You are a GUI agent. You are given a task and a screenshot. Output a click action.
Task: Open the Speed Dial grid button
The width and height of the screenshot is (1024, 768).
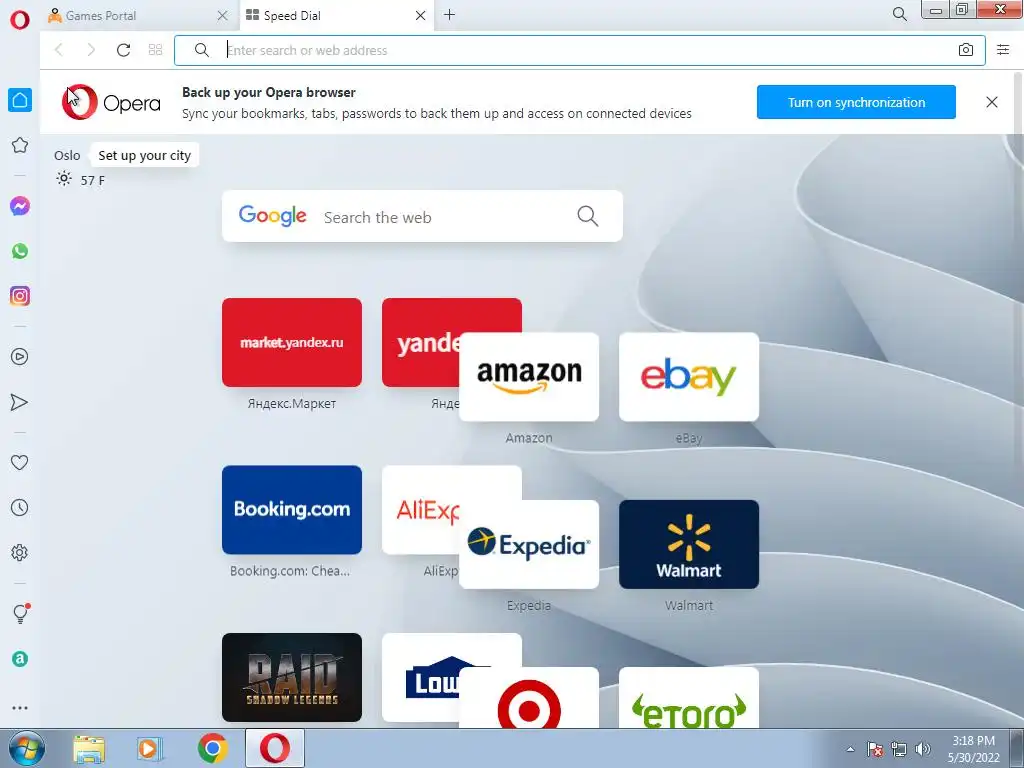pyautogui.click(x=155, y=50)
